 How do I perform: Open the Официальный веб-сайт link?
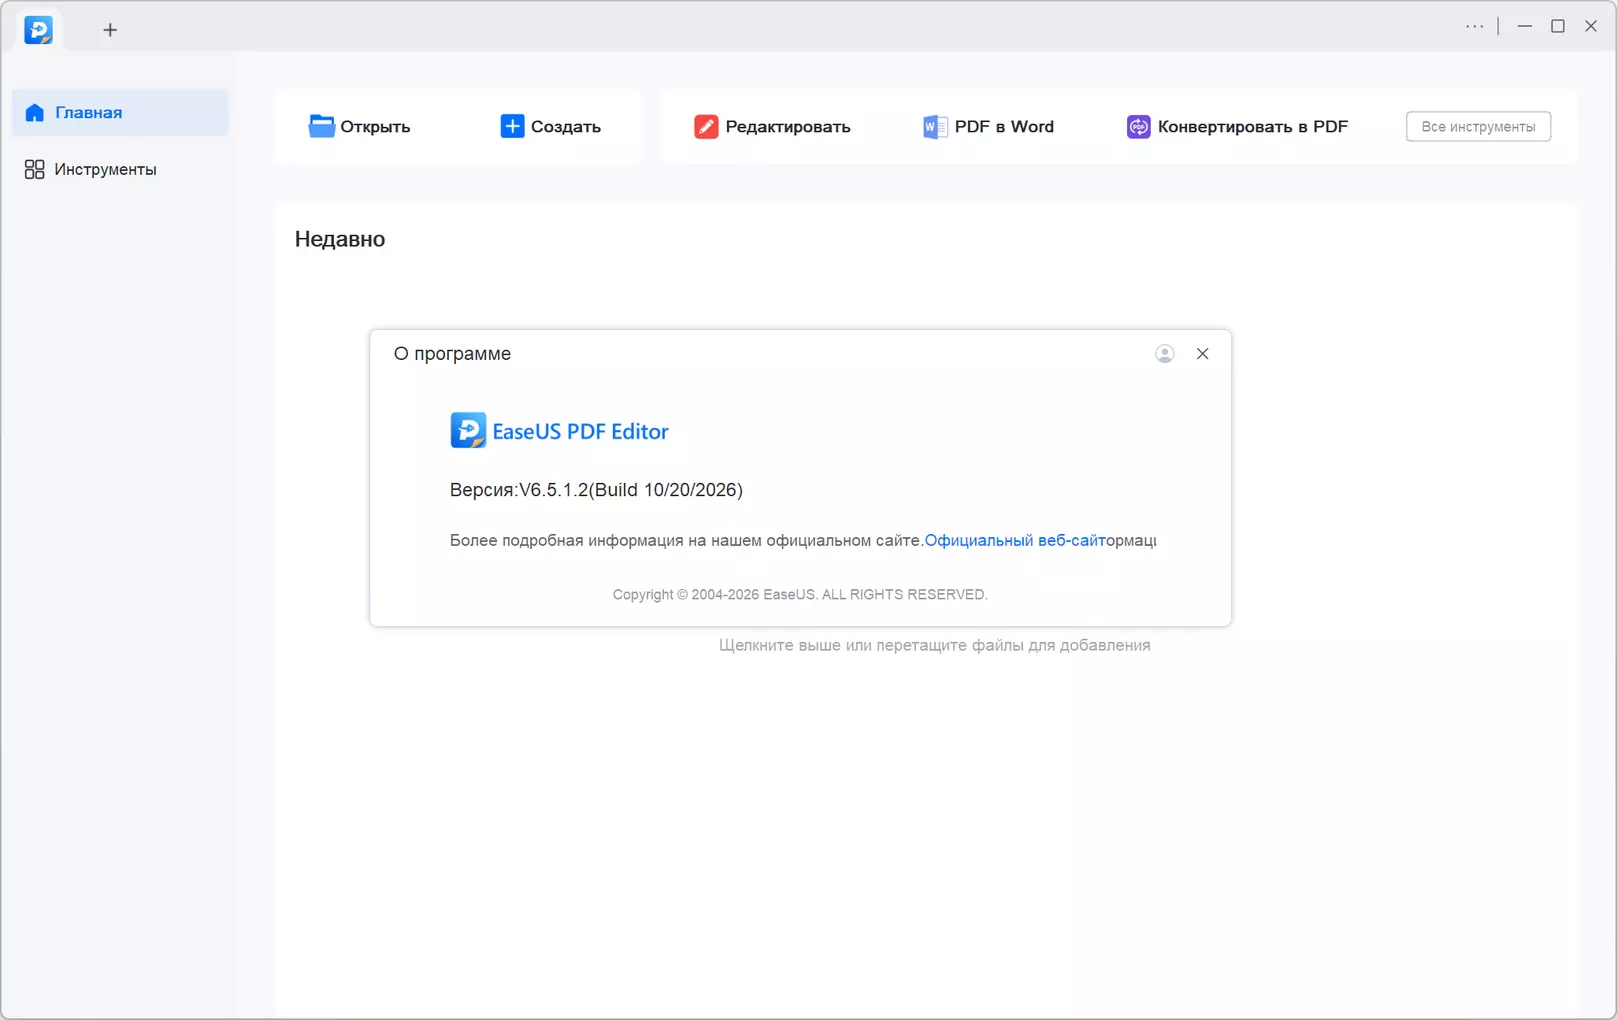pos(1013,540)
